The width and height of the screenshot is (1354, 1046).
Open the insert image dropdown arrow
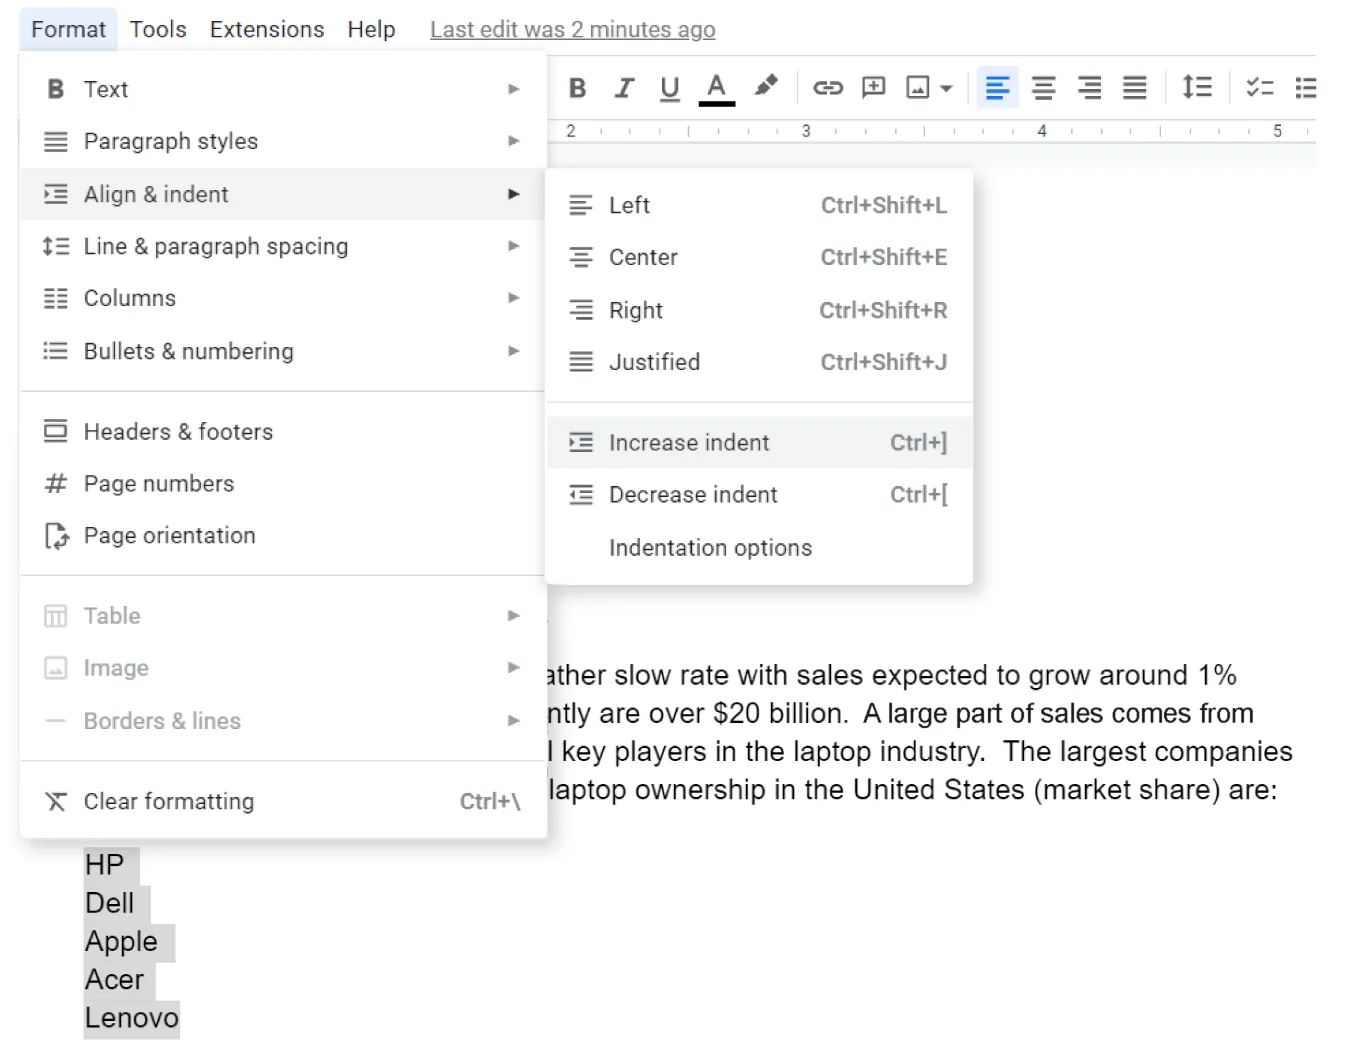coord(944,87)
